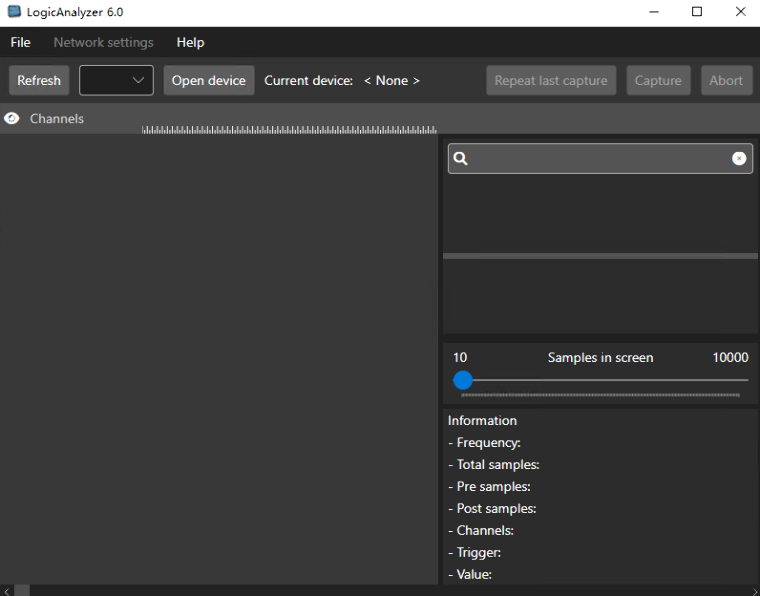Image resolution: width=760 pixels, height=596 pixels.
Task: Click the '- Value:' information line
Action: pos(470,574)
